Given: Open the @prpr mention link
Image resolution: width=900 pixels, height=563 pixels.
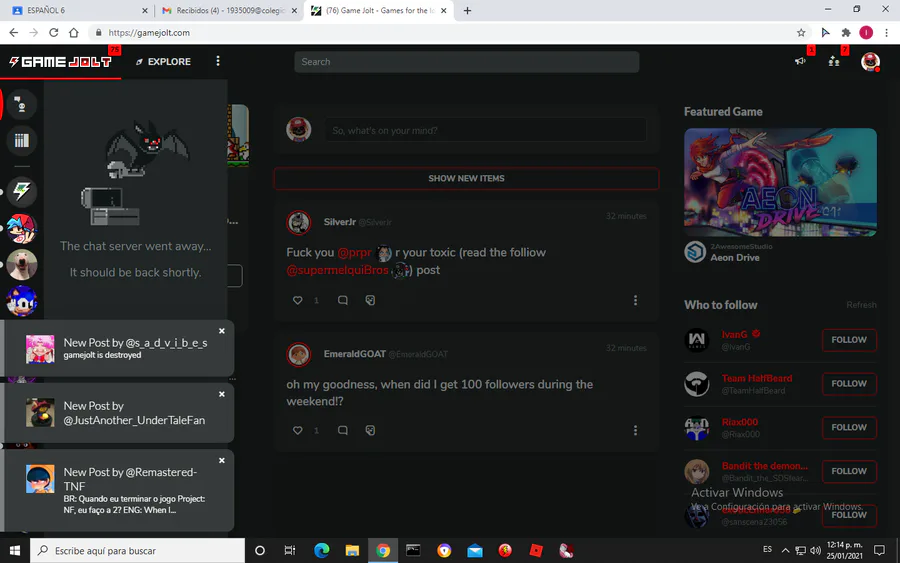Looking at the screenshot, I should point(354,253).
